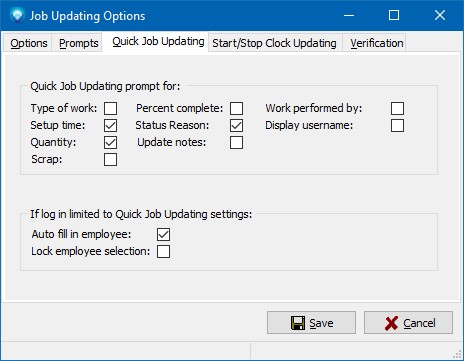Image resolution: width=464 pixels, height=361 pixels.
Task: Toggle the Display username checkbox
Action: pyautogui.click(x=397, y=125)
